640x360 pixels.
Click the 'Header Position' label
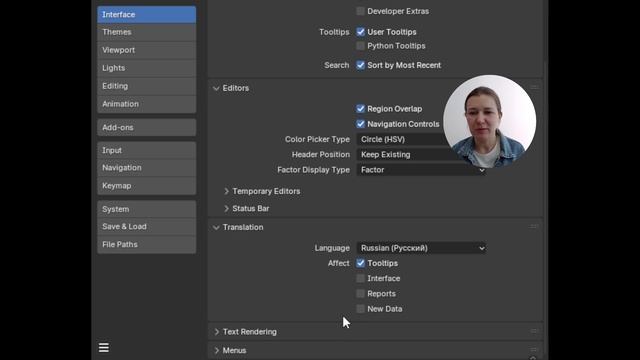tap(320, 155)
